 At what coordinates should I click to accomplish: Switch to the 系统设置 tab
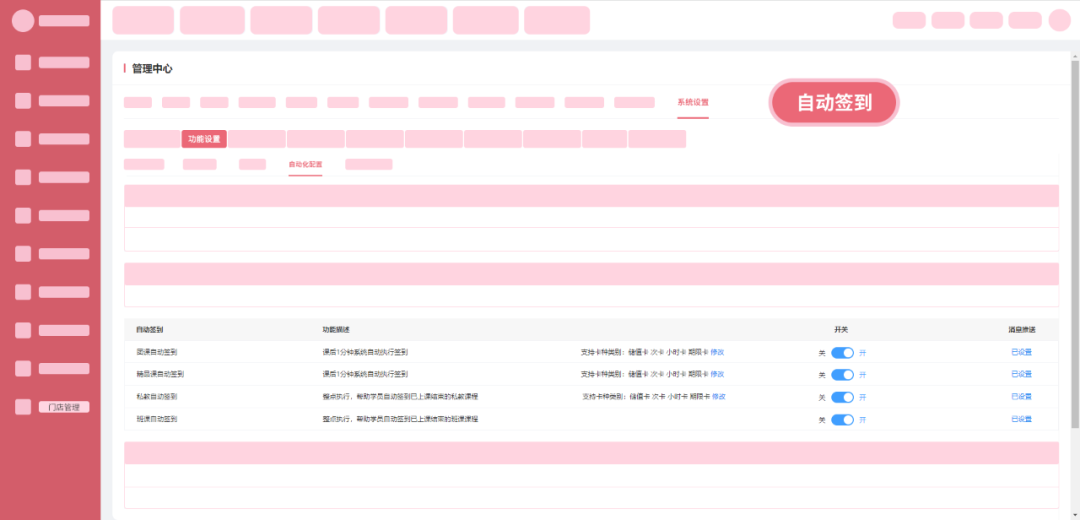692,103
